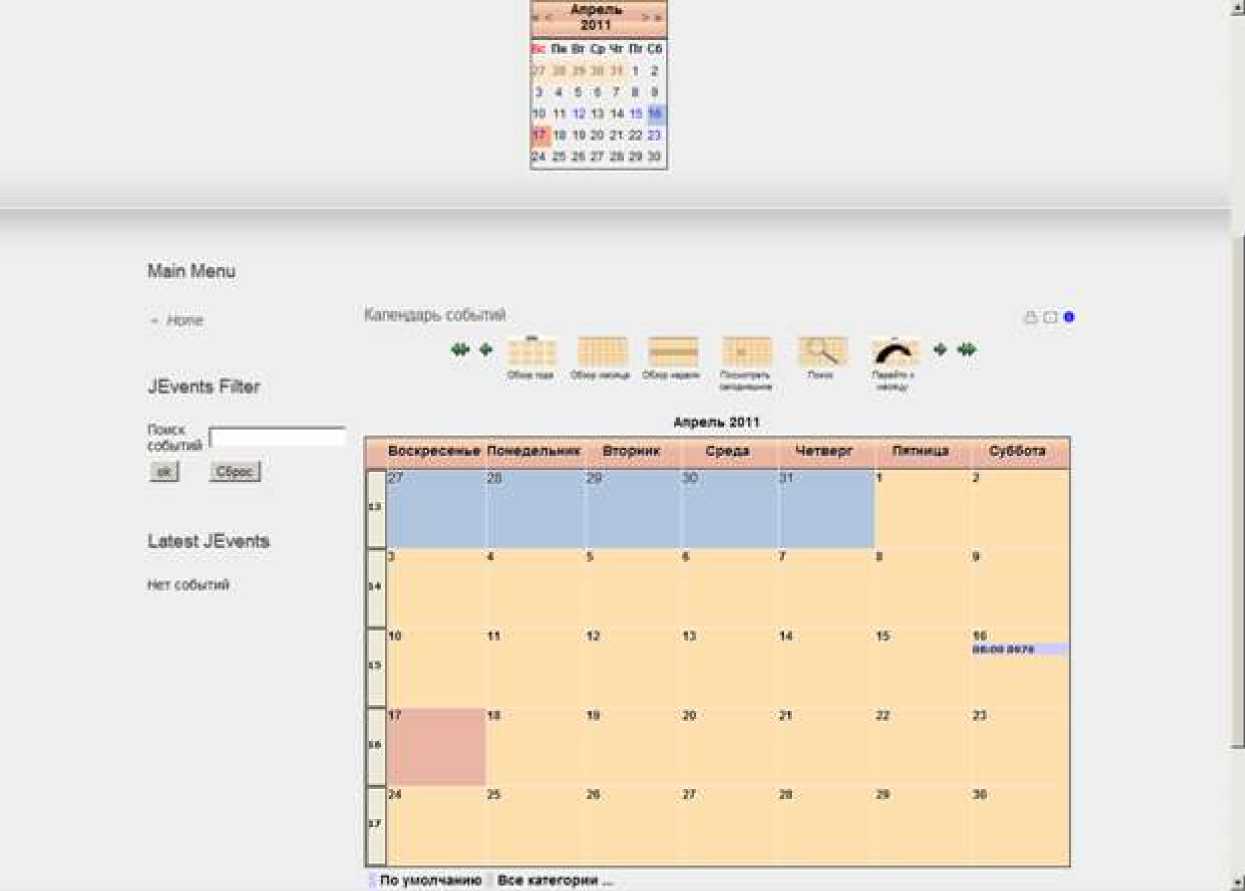Click Апрель month title in mini calendar

(598, 10)
